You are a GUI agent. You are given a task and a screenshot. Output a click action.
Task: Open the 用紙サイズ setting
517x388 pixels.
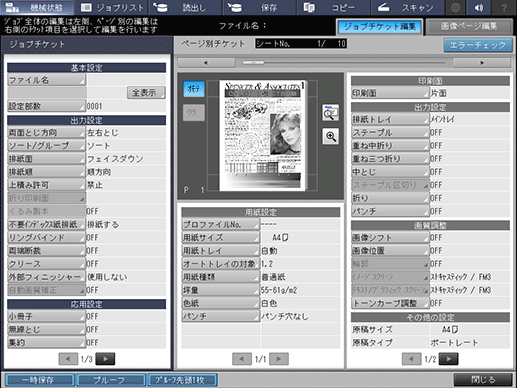pyautogui.click(x=220, y=238)
